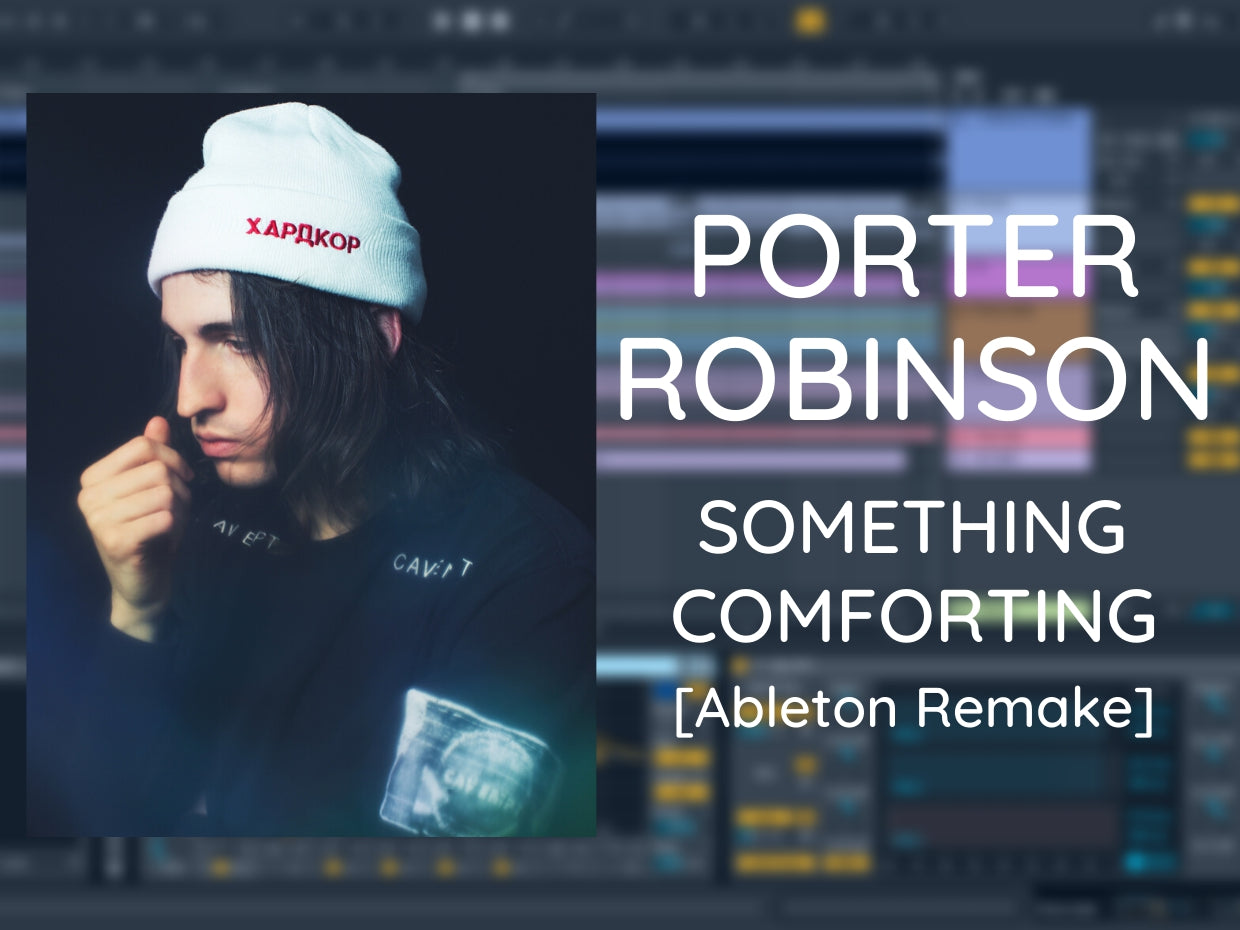Click the "[Ableton Remake]" label
The width and height of the screenshot is (1240, 930).
coord(914,709)
